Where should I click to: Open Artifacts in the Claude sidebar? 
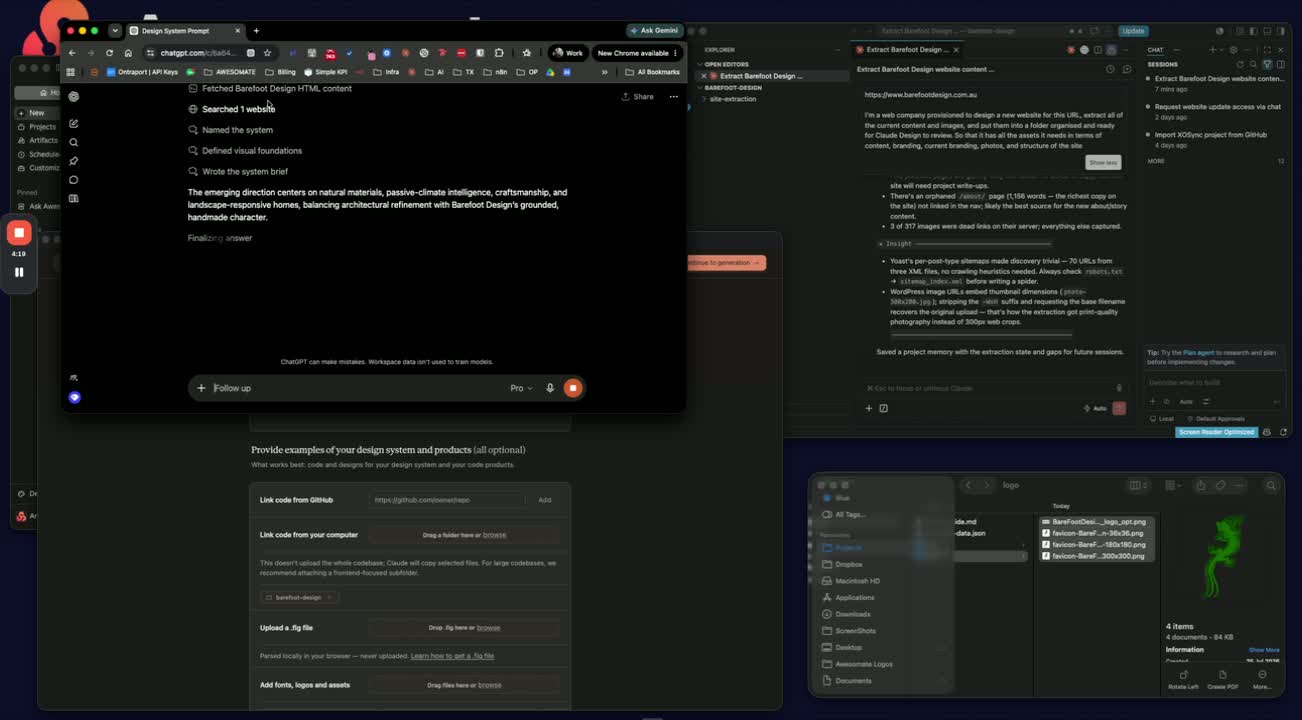coord(43,141)
